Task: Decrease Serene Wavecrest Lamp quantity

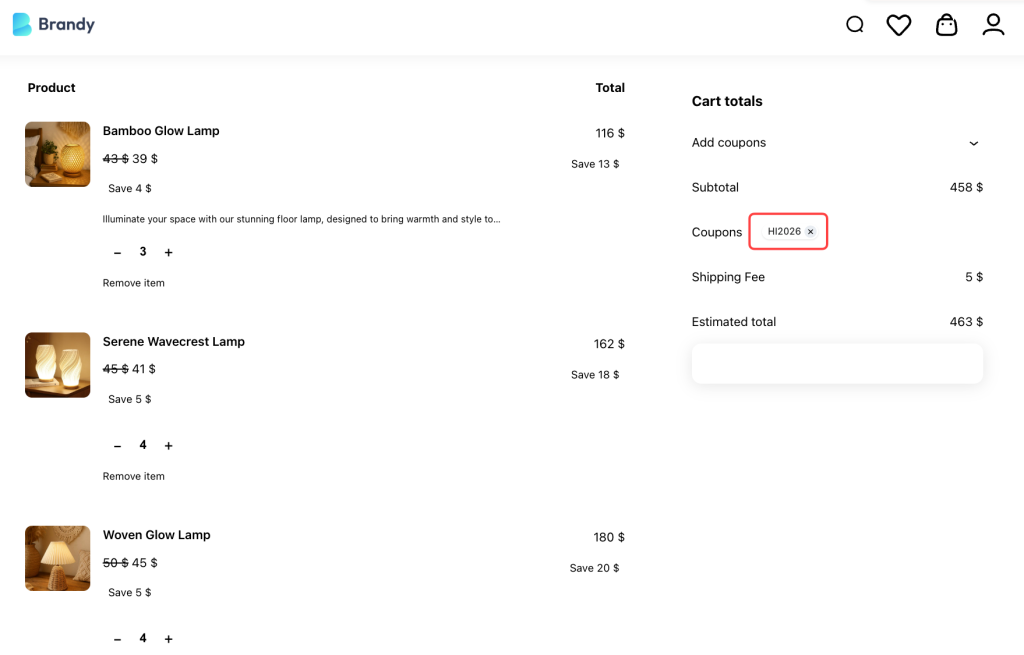Action: (117, 445)
